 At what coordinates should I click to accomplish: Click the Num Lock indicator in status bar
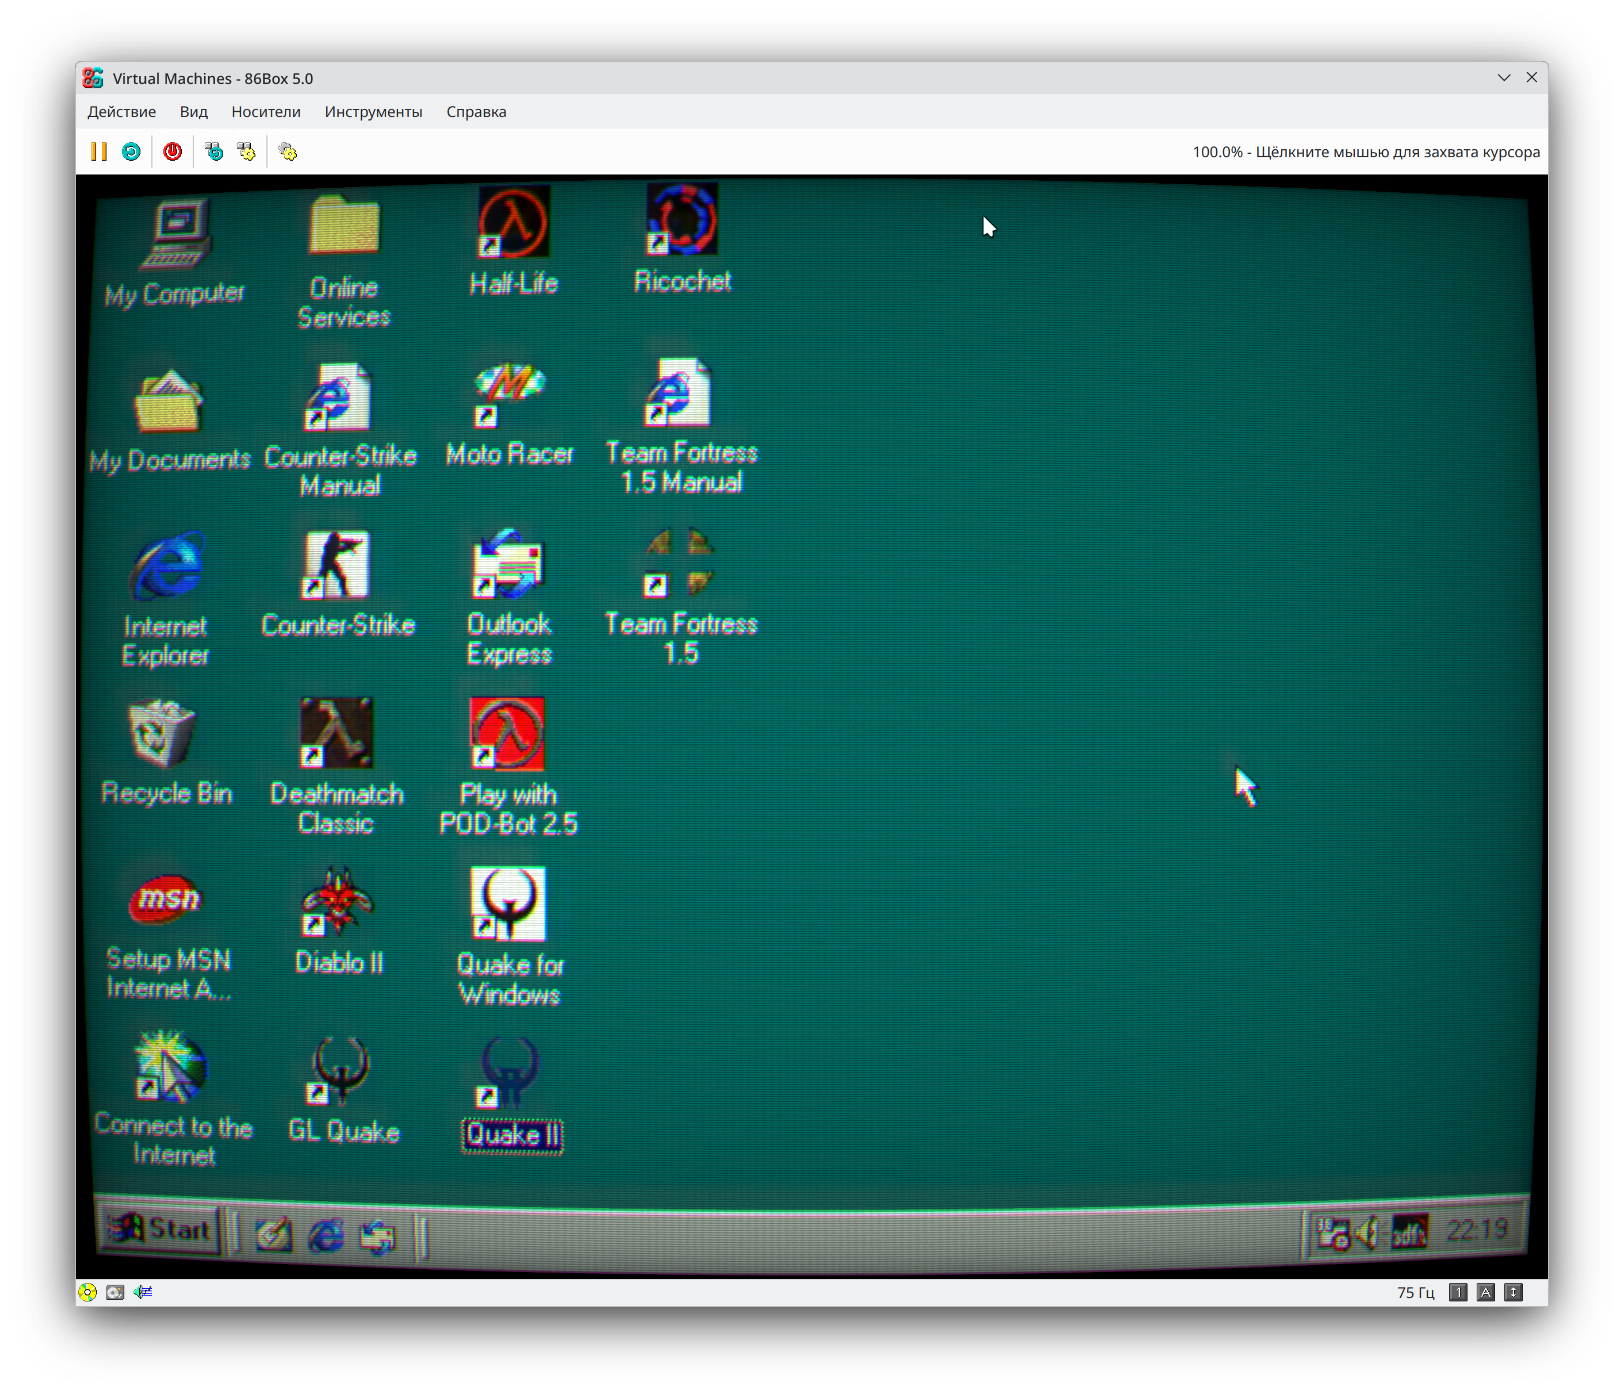tap(1459, 1292)
